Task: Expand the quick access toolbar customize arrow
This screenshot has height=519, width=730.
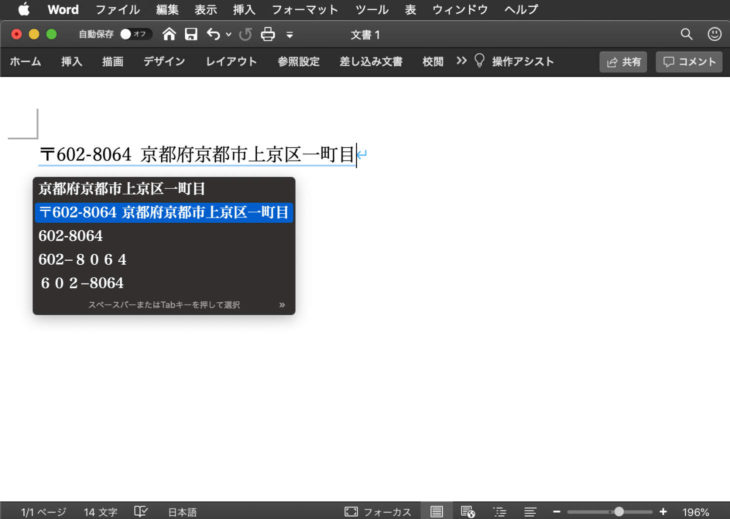Action: click(289, 35)
